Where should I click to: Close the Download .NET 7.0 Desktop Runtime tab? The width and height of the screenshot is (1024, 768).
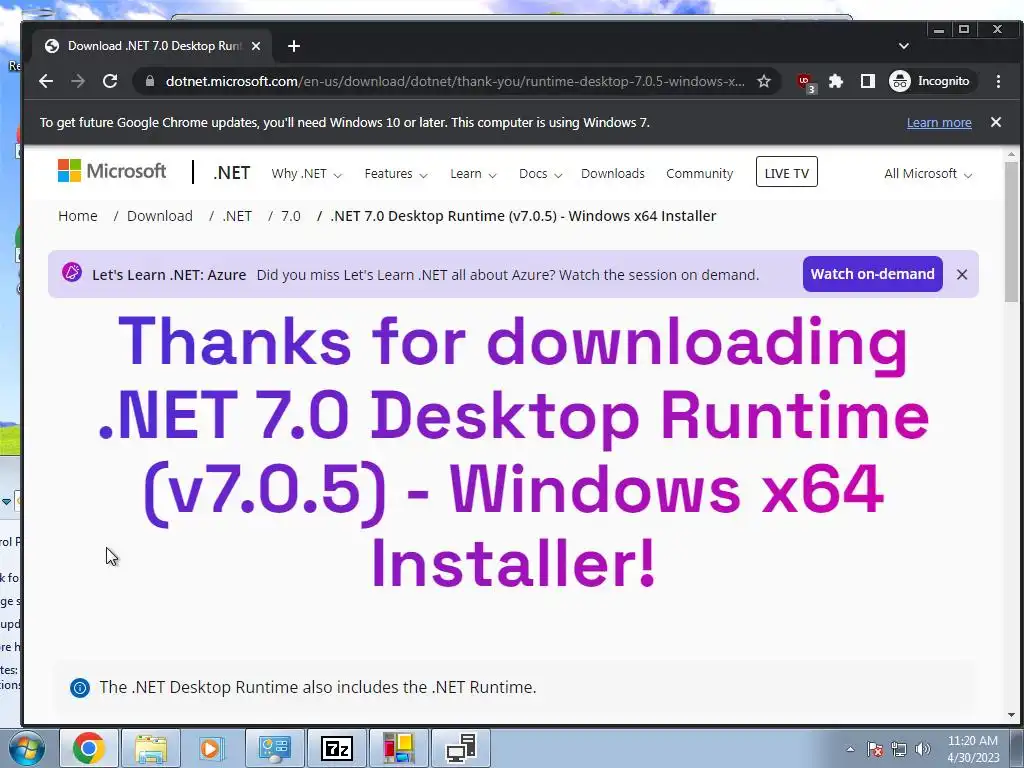pyautogui.click(x=256, y=46)
